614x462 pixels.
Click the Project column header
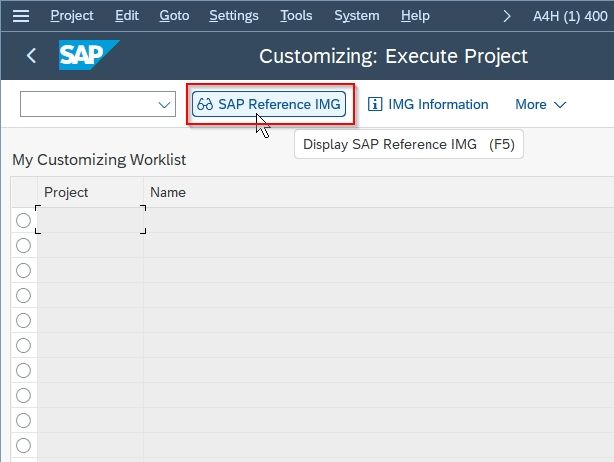click(66, 192)
